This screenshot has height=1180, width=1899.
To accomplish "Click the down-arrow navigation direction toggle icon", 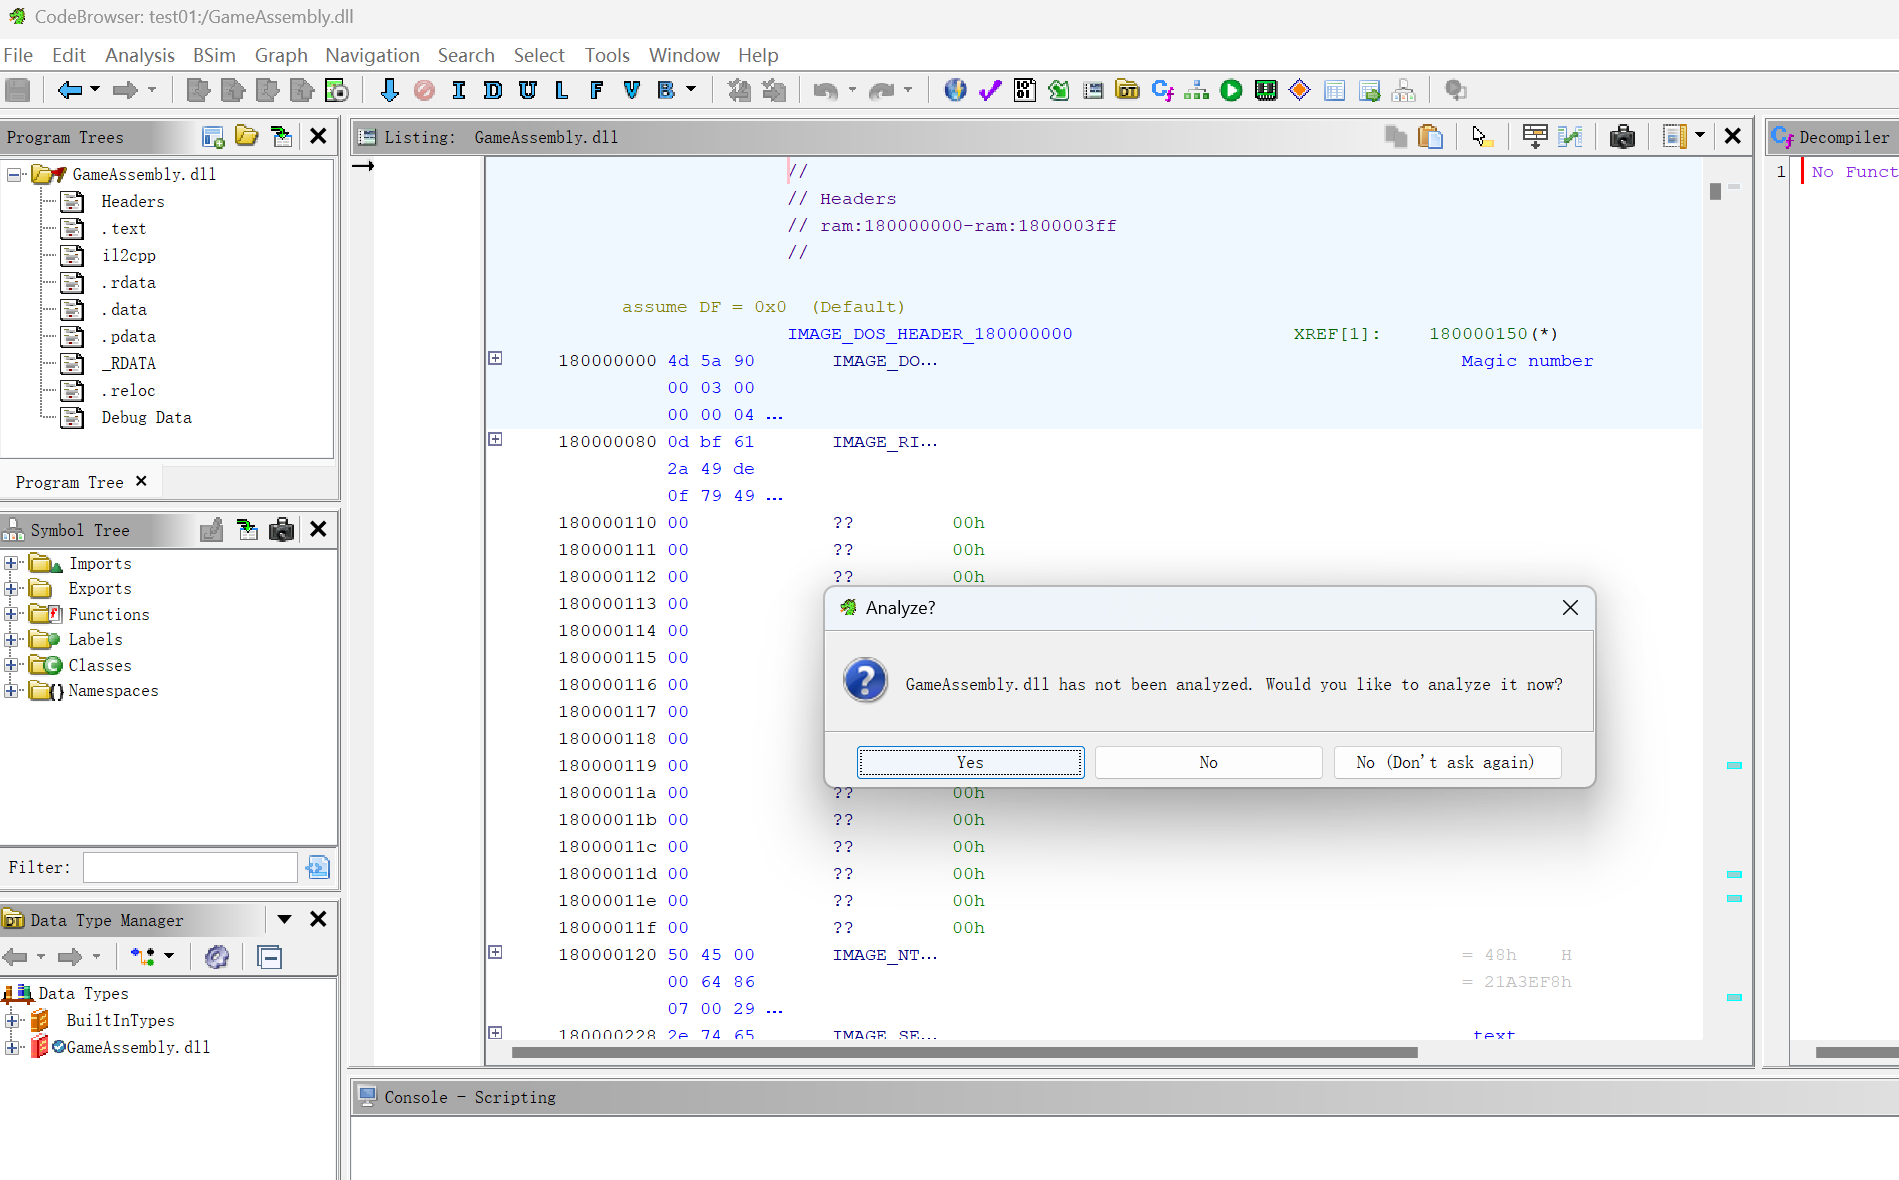I will click(389, 90).
